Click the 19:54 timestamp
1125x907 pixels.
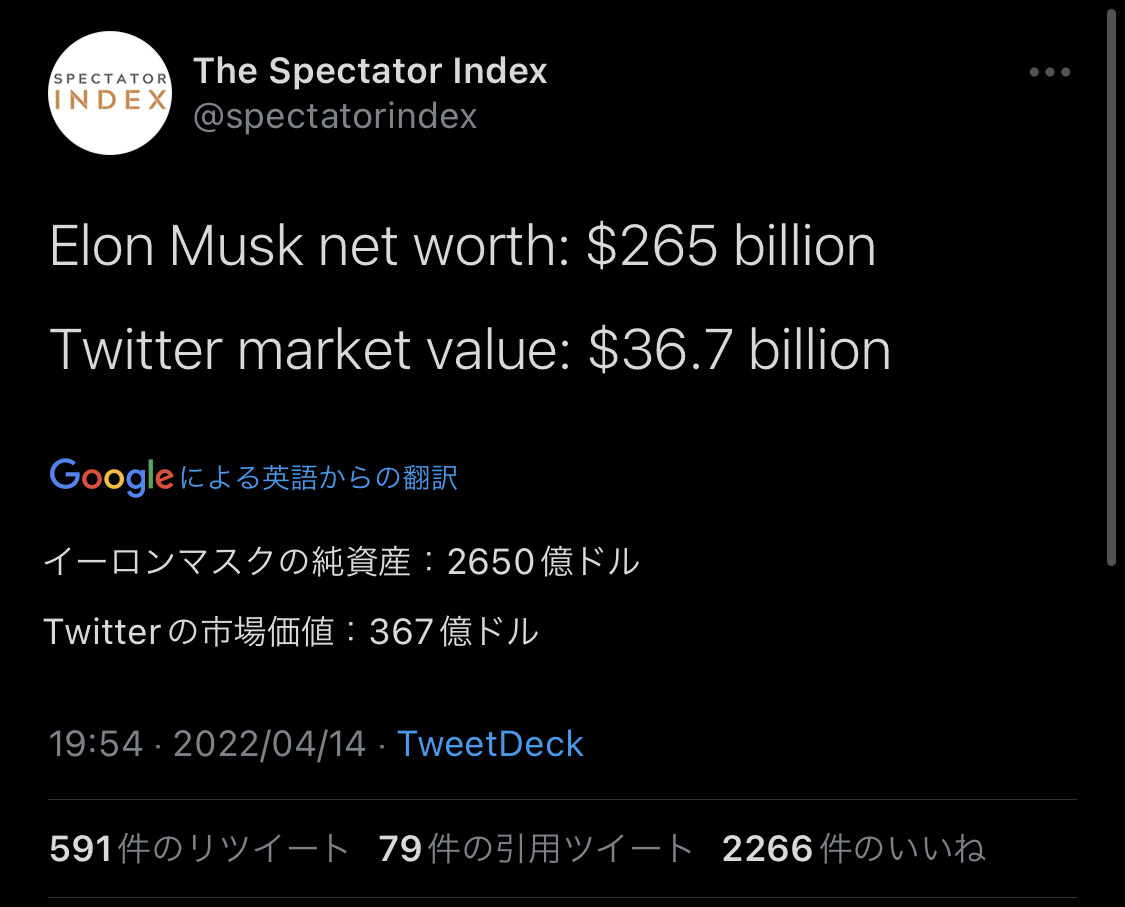click(95, 743)
